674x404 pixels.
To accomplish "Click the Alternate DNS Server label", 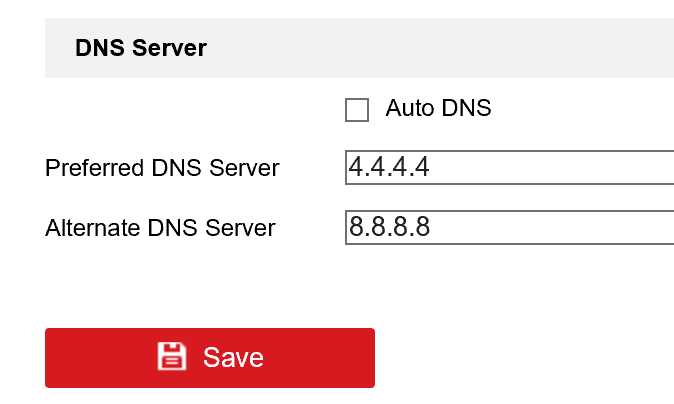I will pos(160,228).
